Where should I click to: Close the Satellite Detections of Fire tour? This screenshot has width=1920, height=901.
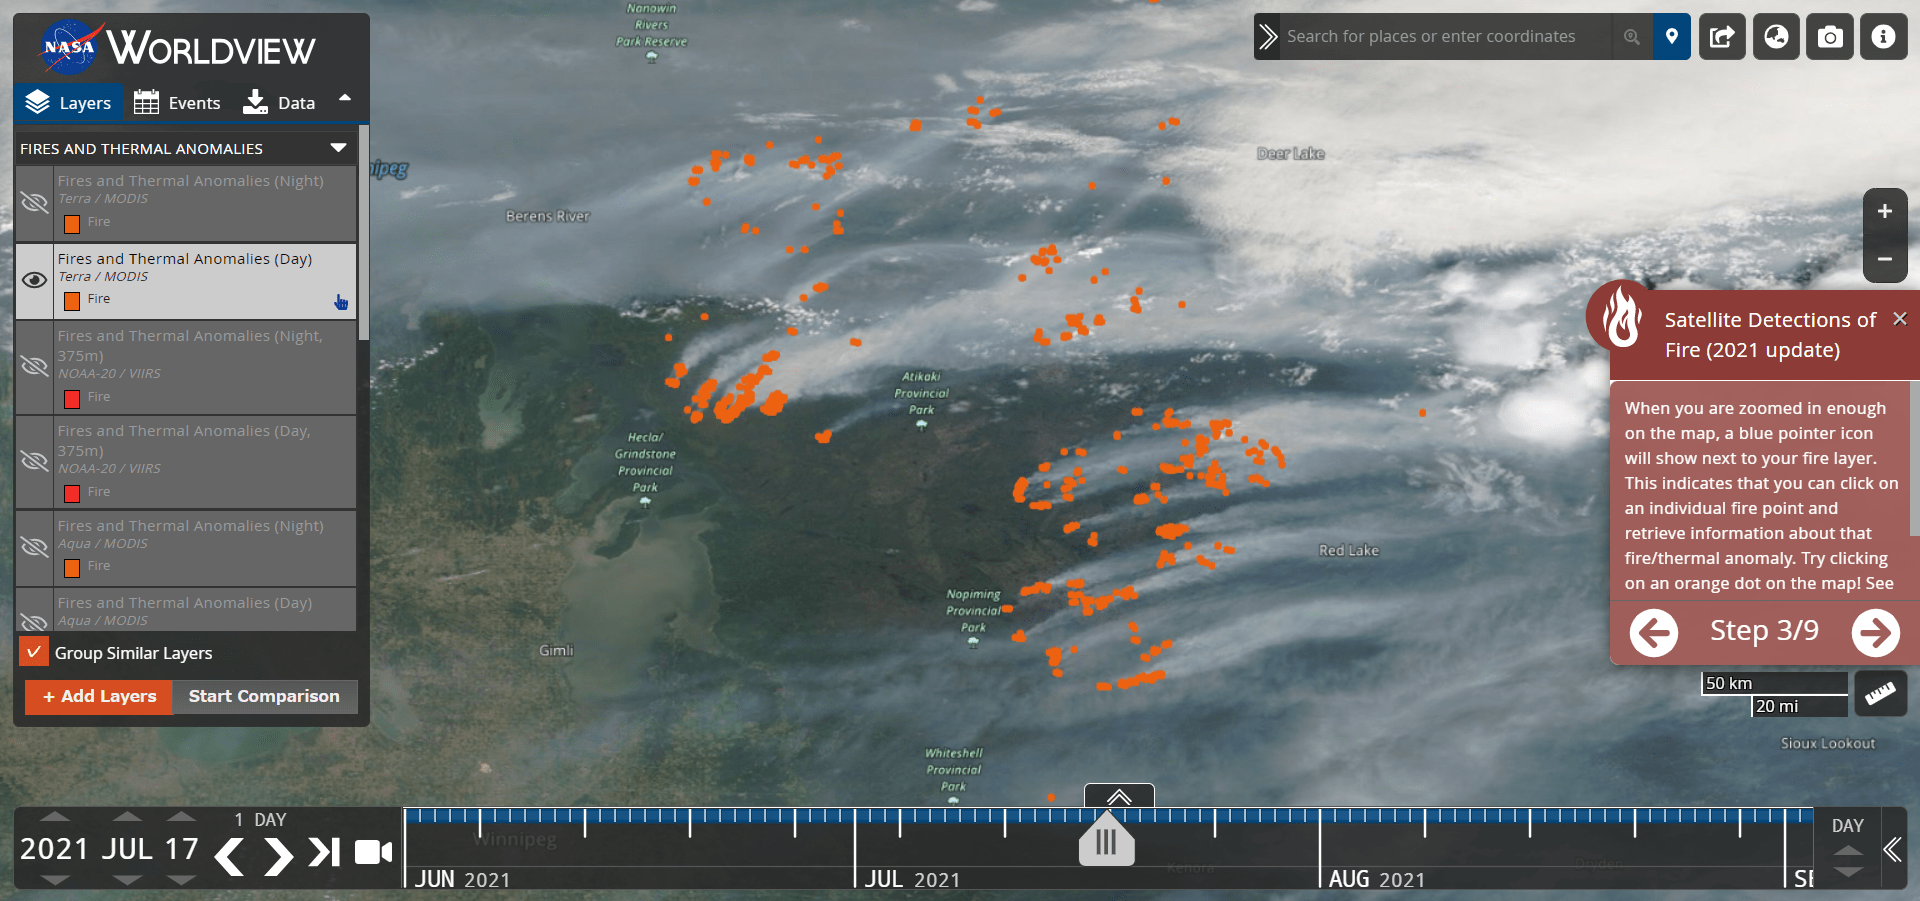[1900, 319]
